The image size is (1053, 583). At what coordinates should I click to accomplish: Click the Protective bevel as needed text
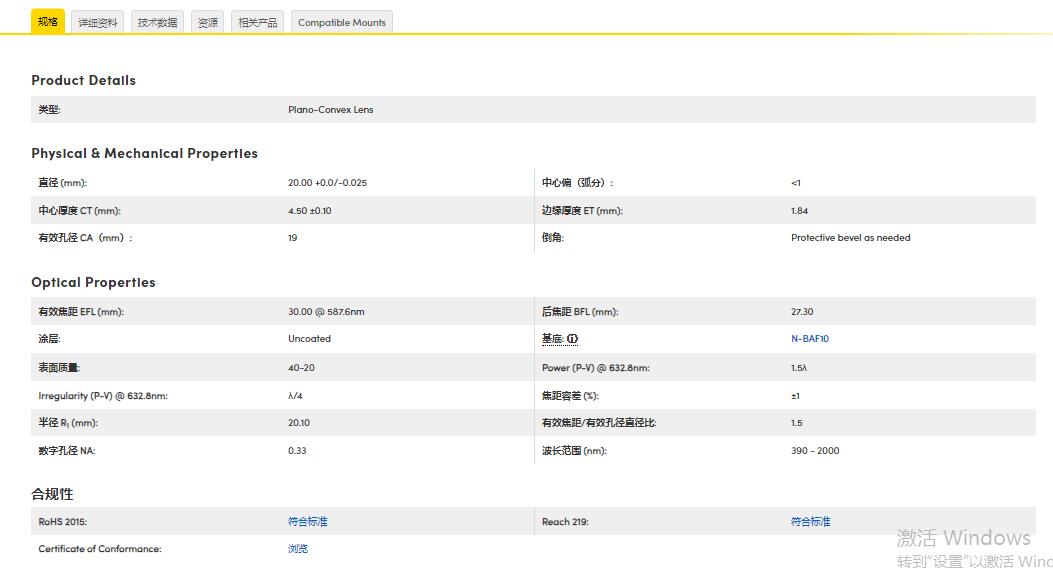coord(850,238)
